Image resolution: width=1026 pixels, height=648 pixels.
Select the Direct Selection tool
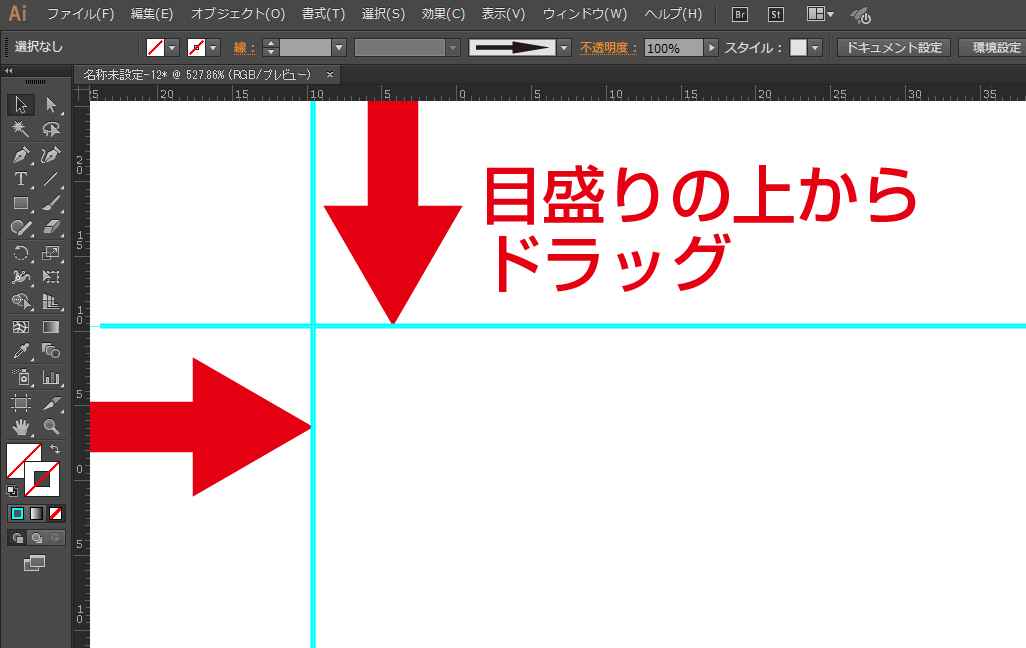tap(50, 105)
